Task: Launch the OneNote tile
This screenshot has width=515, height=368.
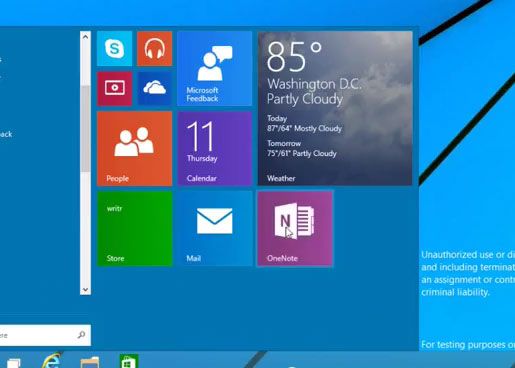Action: 295,228
